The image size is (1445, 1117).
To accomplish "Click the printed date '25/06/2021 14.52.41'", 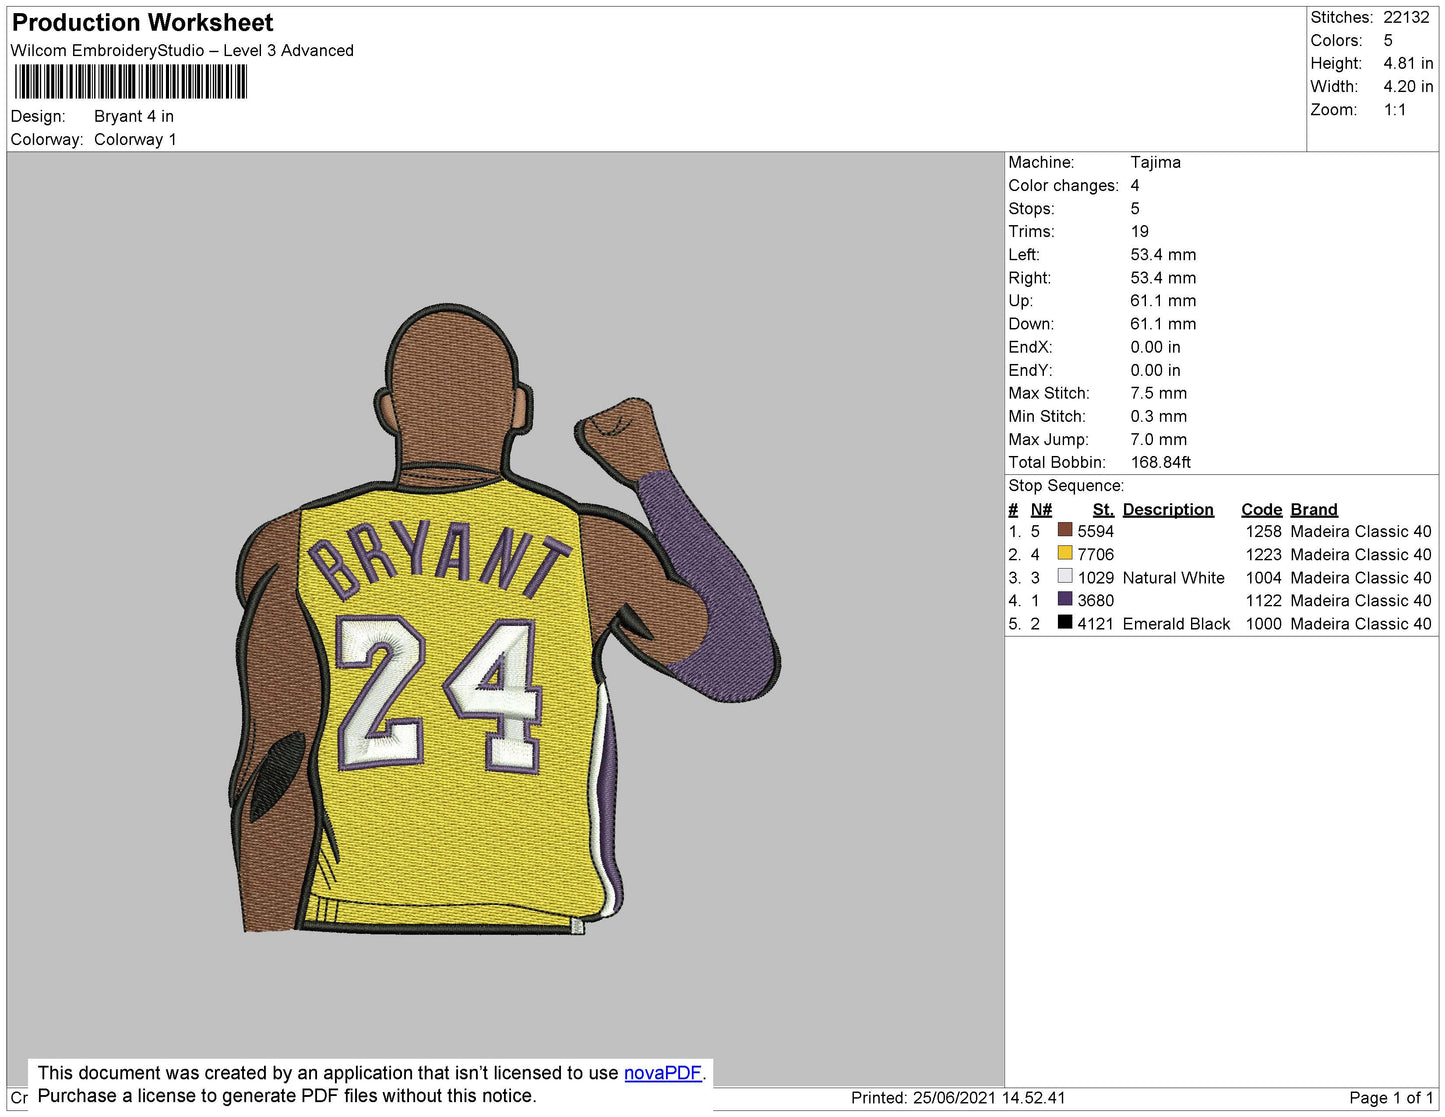I will [x=989, y=1098].
